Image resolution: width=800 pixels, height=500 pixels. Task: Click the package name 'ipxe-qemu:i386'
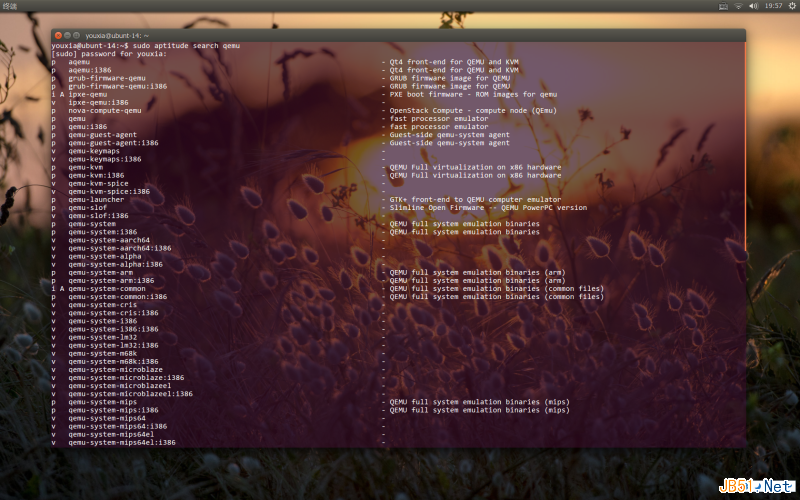pos(98,103)
